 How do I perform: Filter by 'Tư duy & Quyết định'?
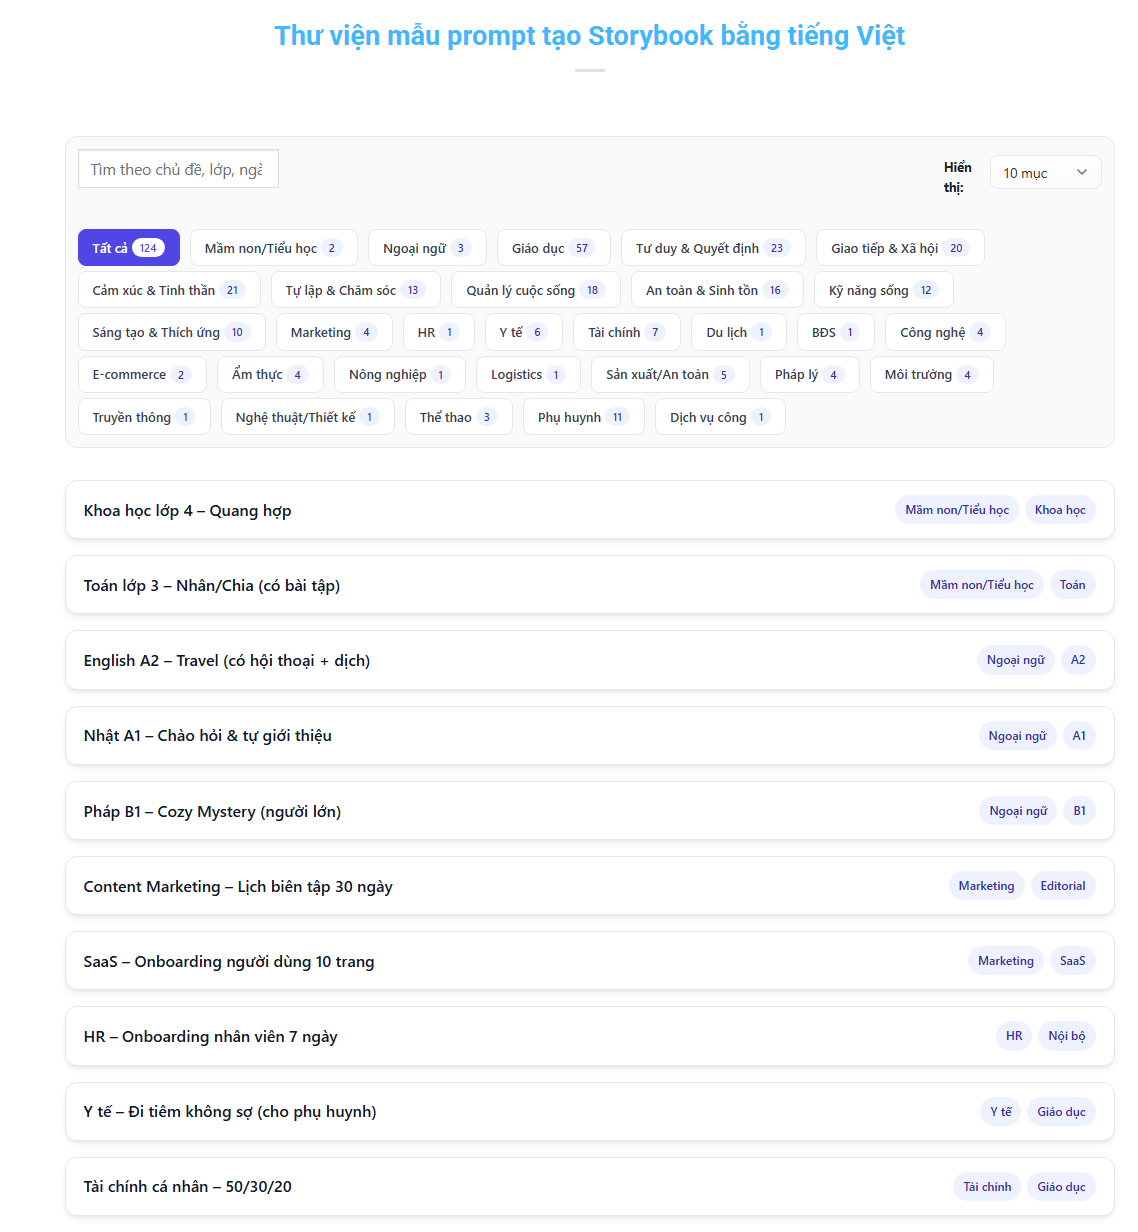712,248
